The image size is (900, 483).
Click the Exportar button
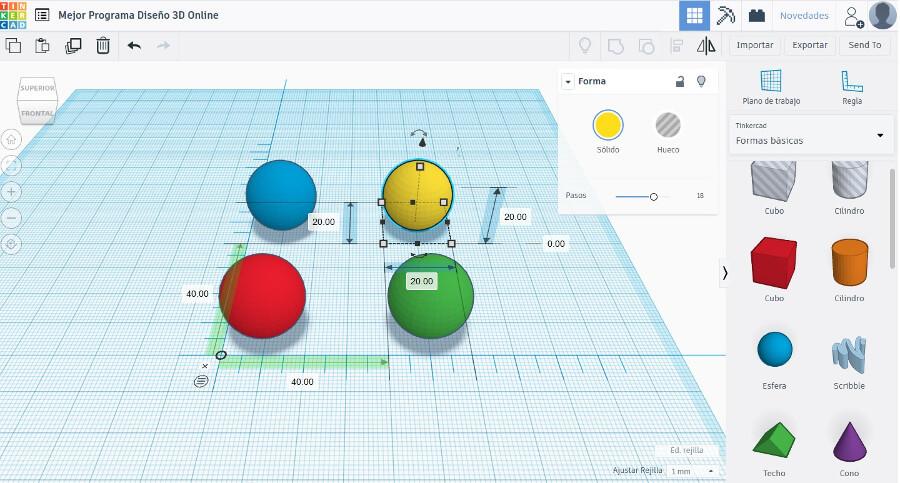(x=809, y=45)
